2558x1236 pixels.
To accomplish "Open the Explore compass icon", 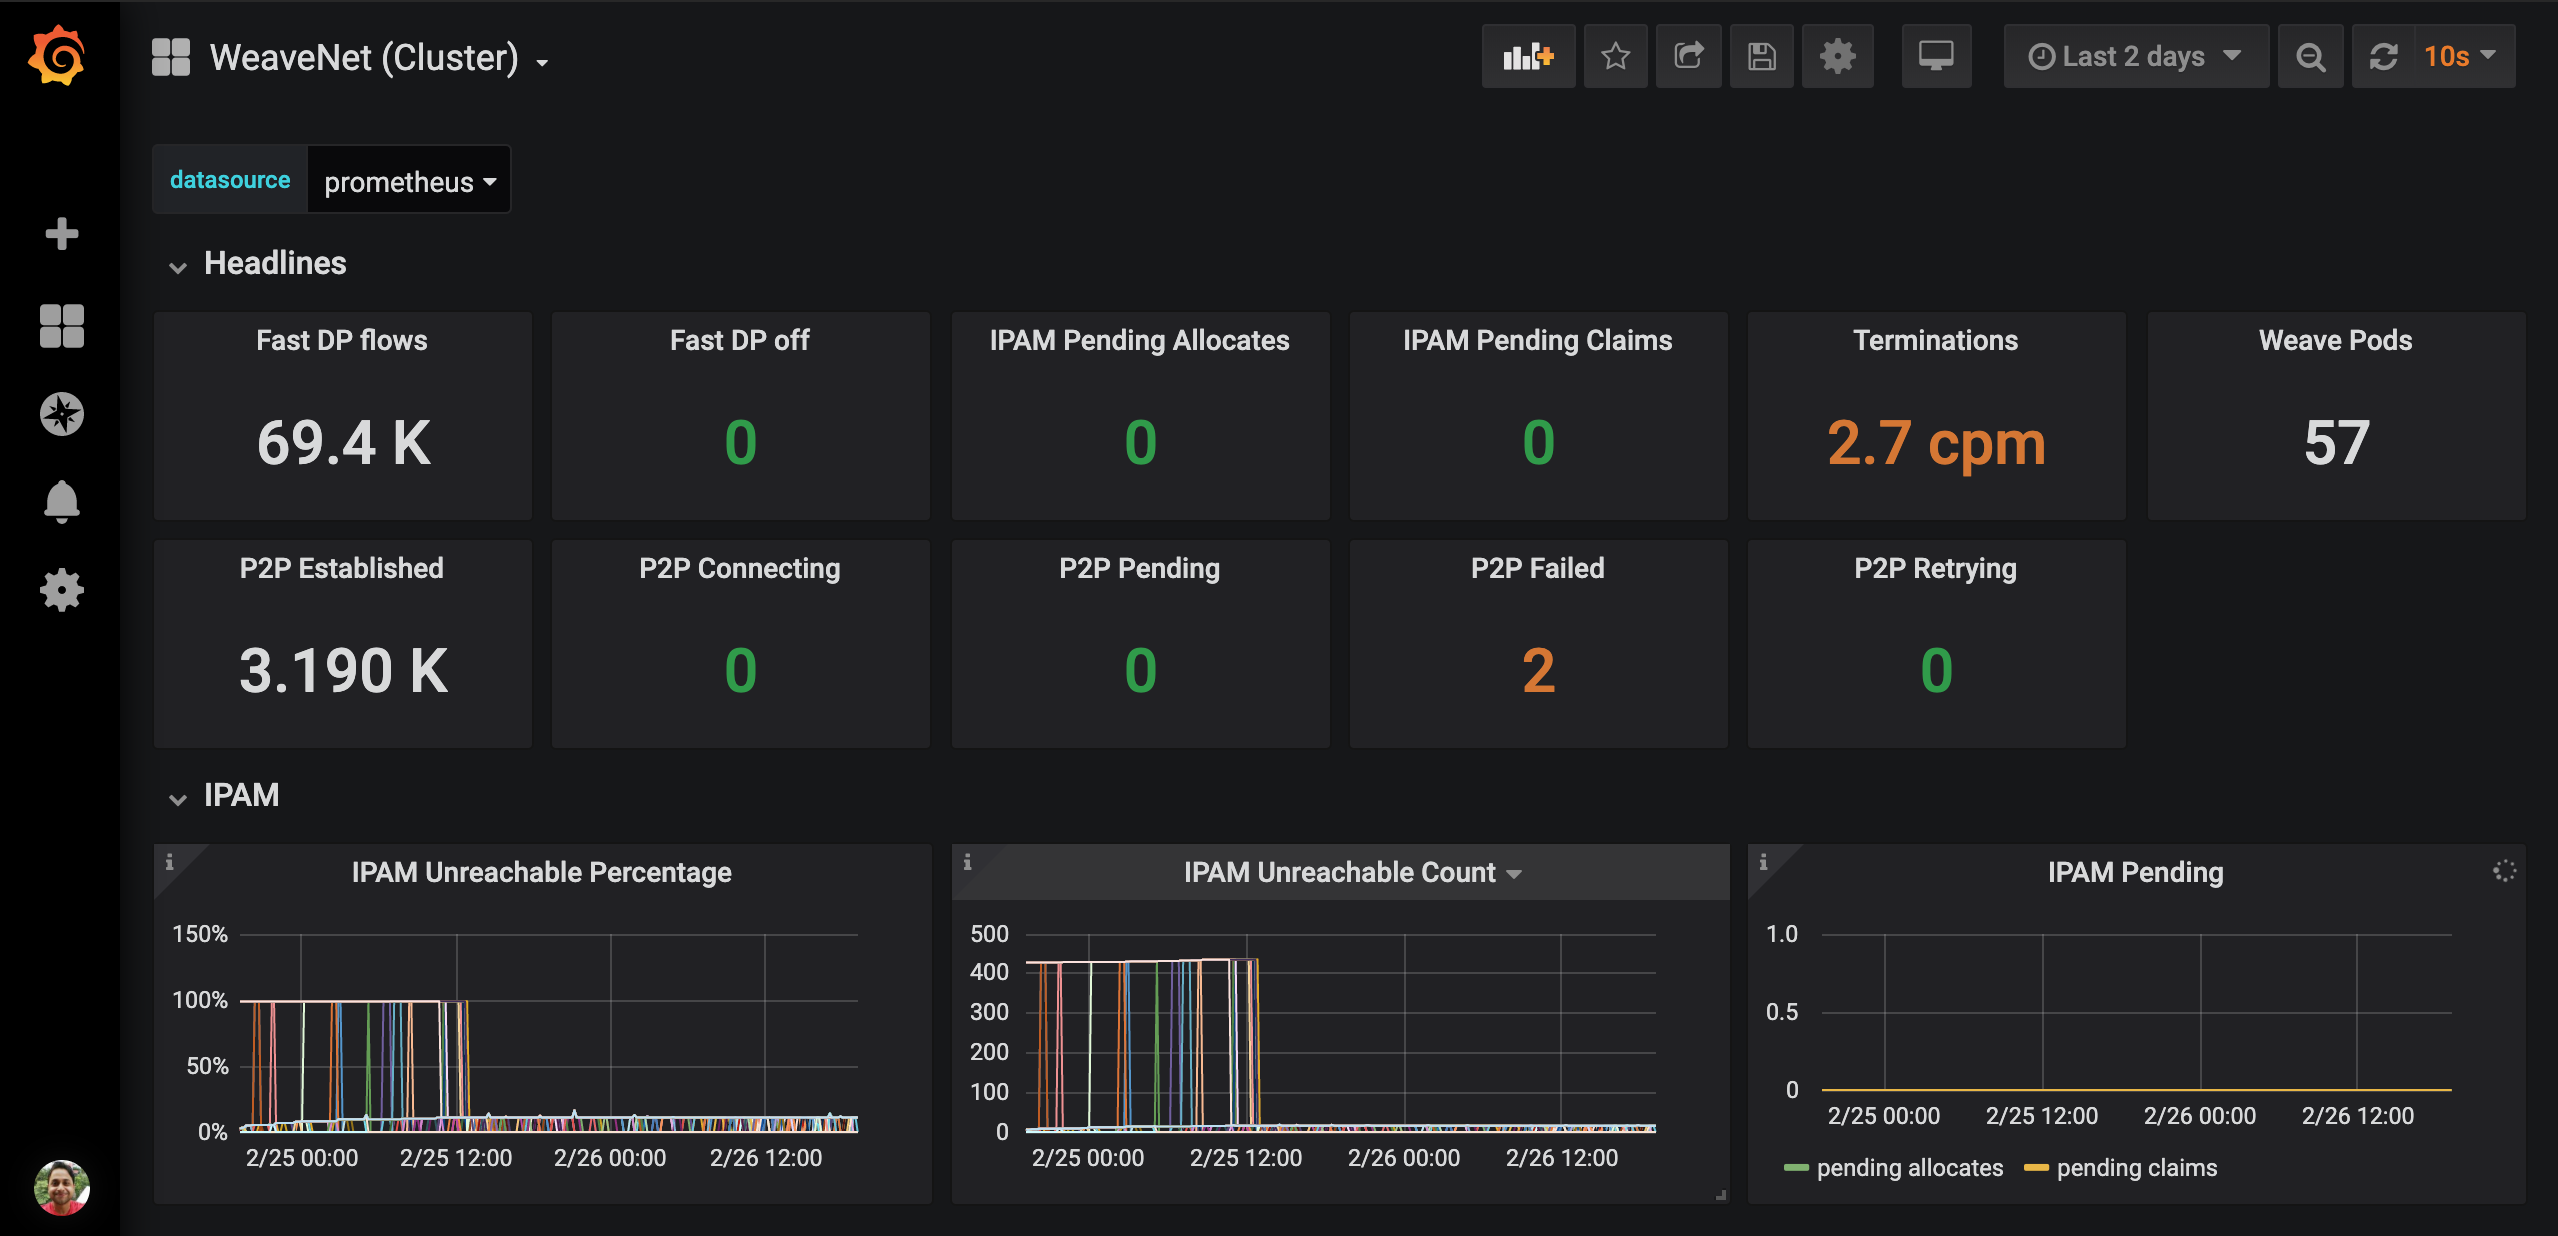I will 61,414.
